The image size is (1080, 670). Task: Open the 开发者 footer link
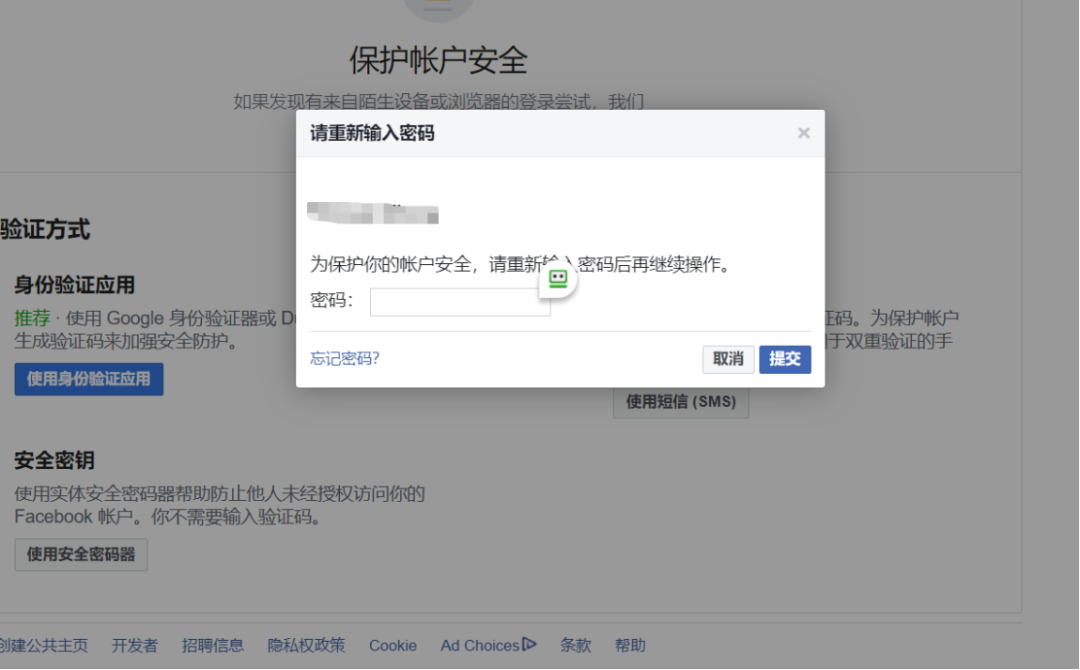coord(134,645)
